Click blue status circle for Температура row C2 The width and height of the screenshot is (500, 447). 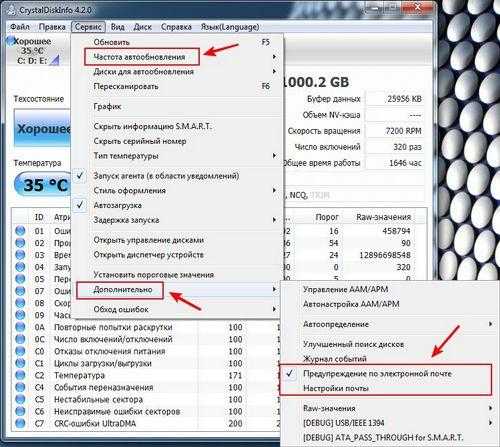pos(20,375)
